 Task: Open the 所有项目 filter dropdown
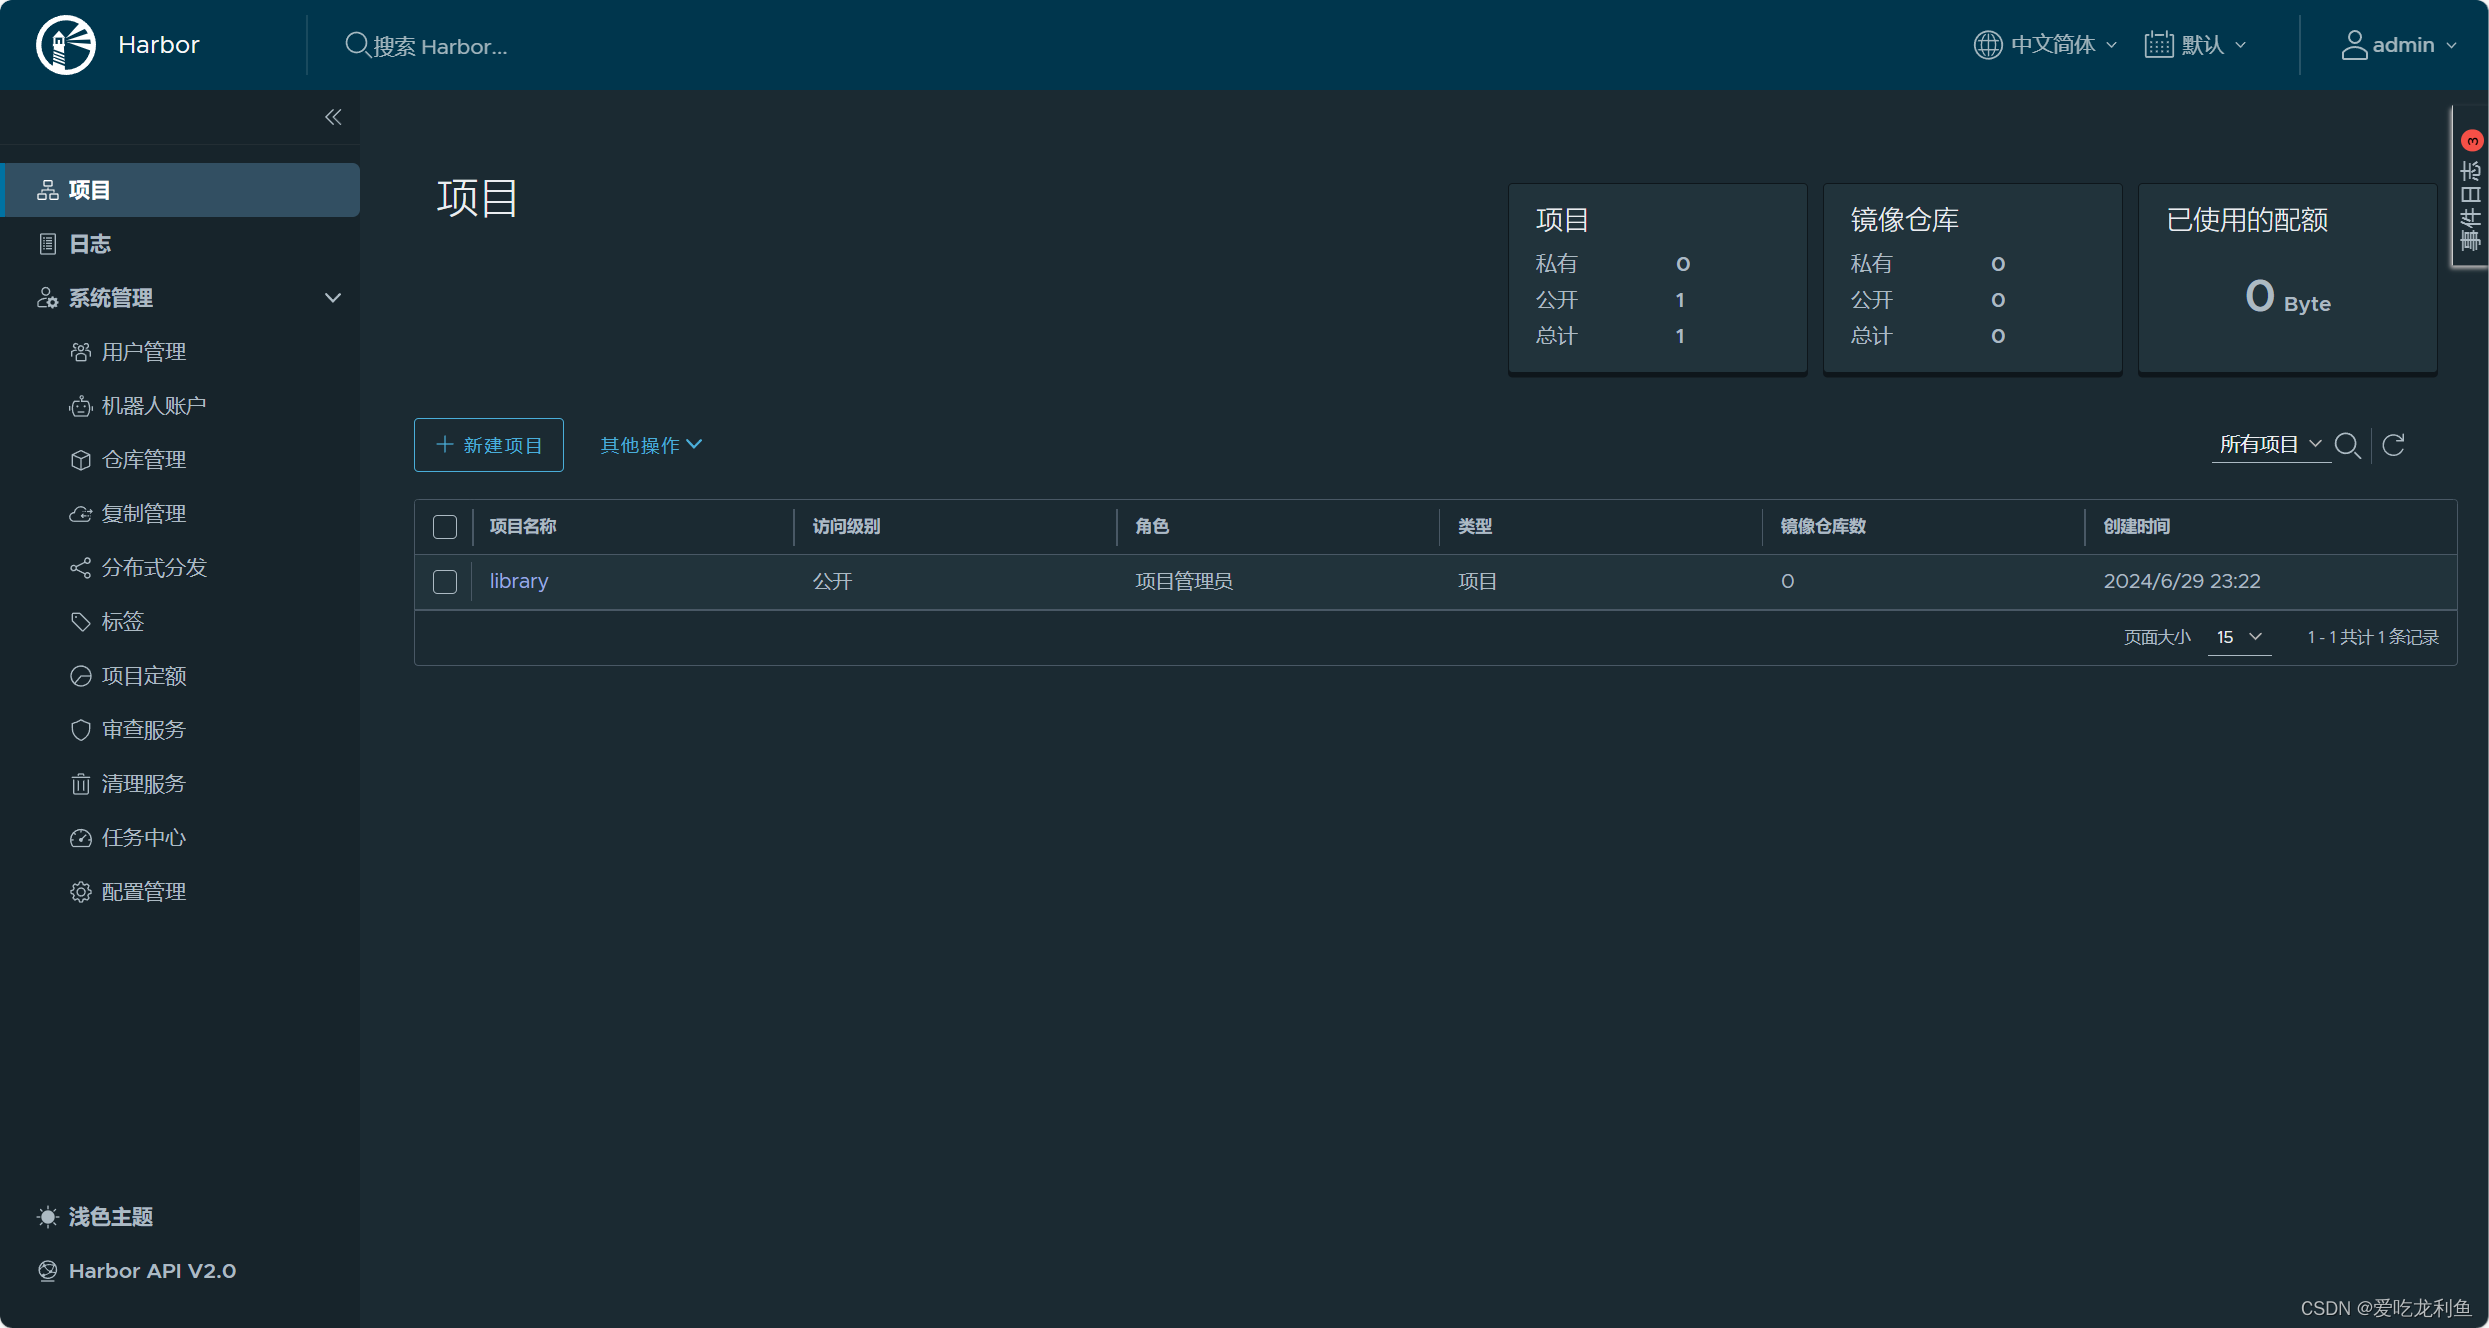pyautogui.click(x=2270, y=445)
